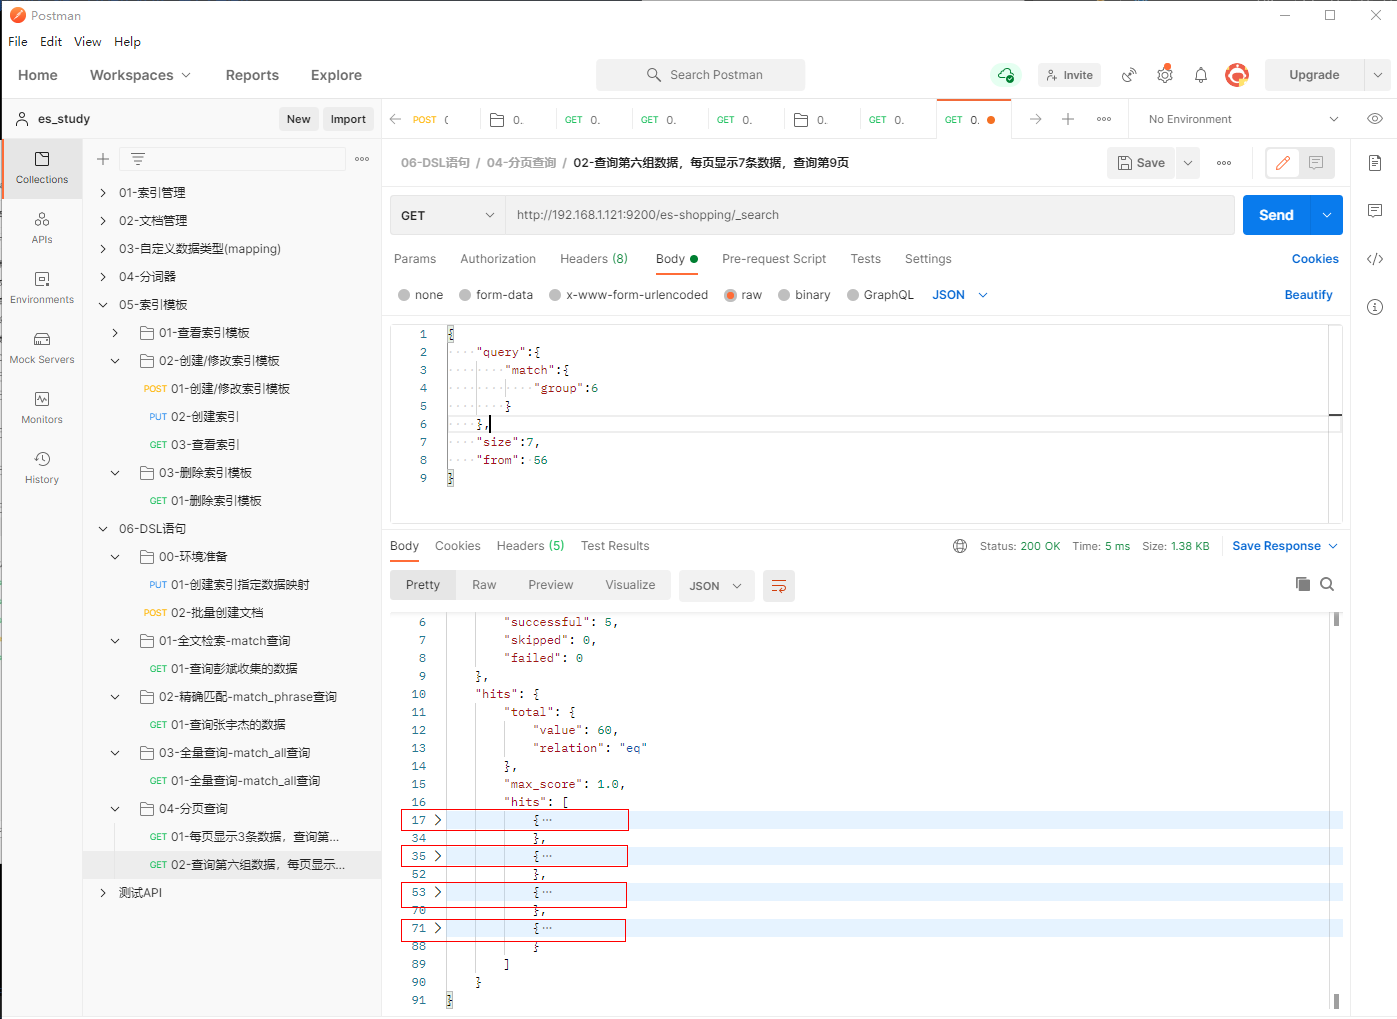Choose the GraphQL body radio option
The height and width of the screenshot is (1019, 1397).
[x=853, y=295]
